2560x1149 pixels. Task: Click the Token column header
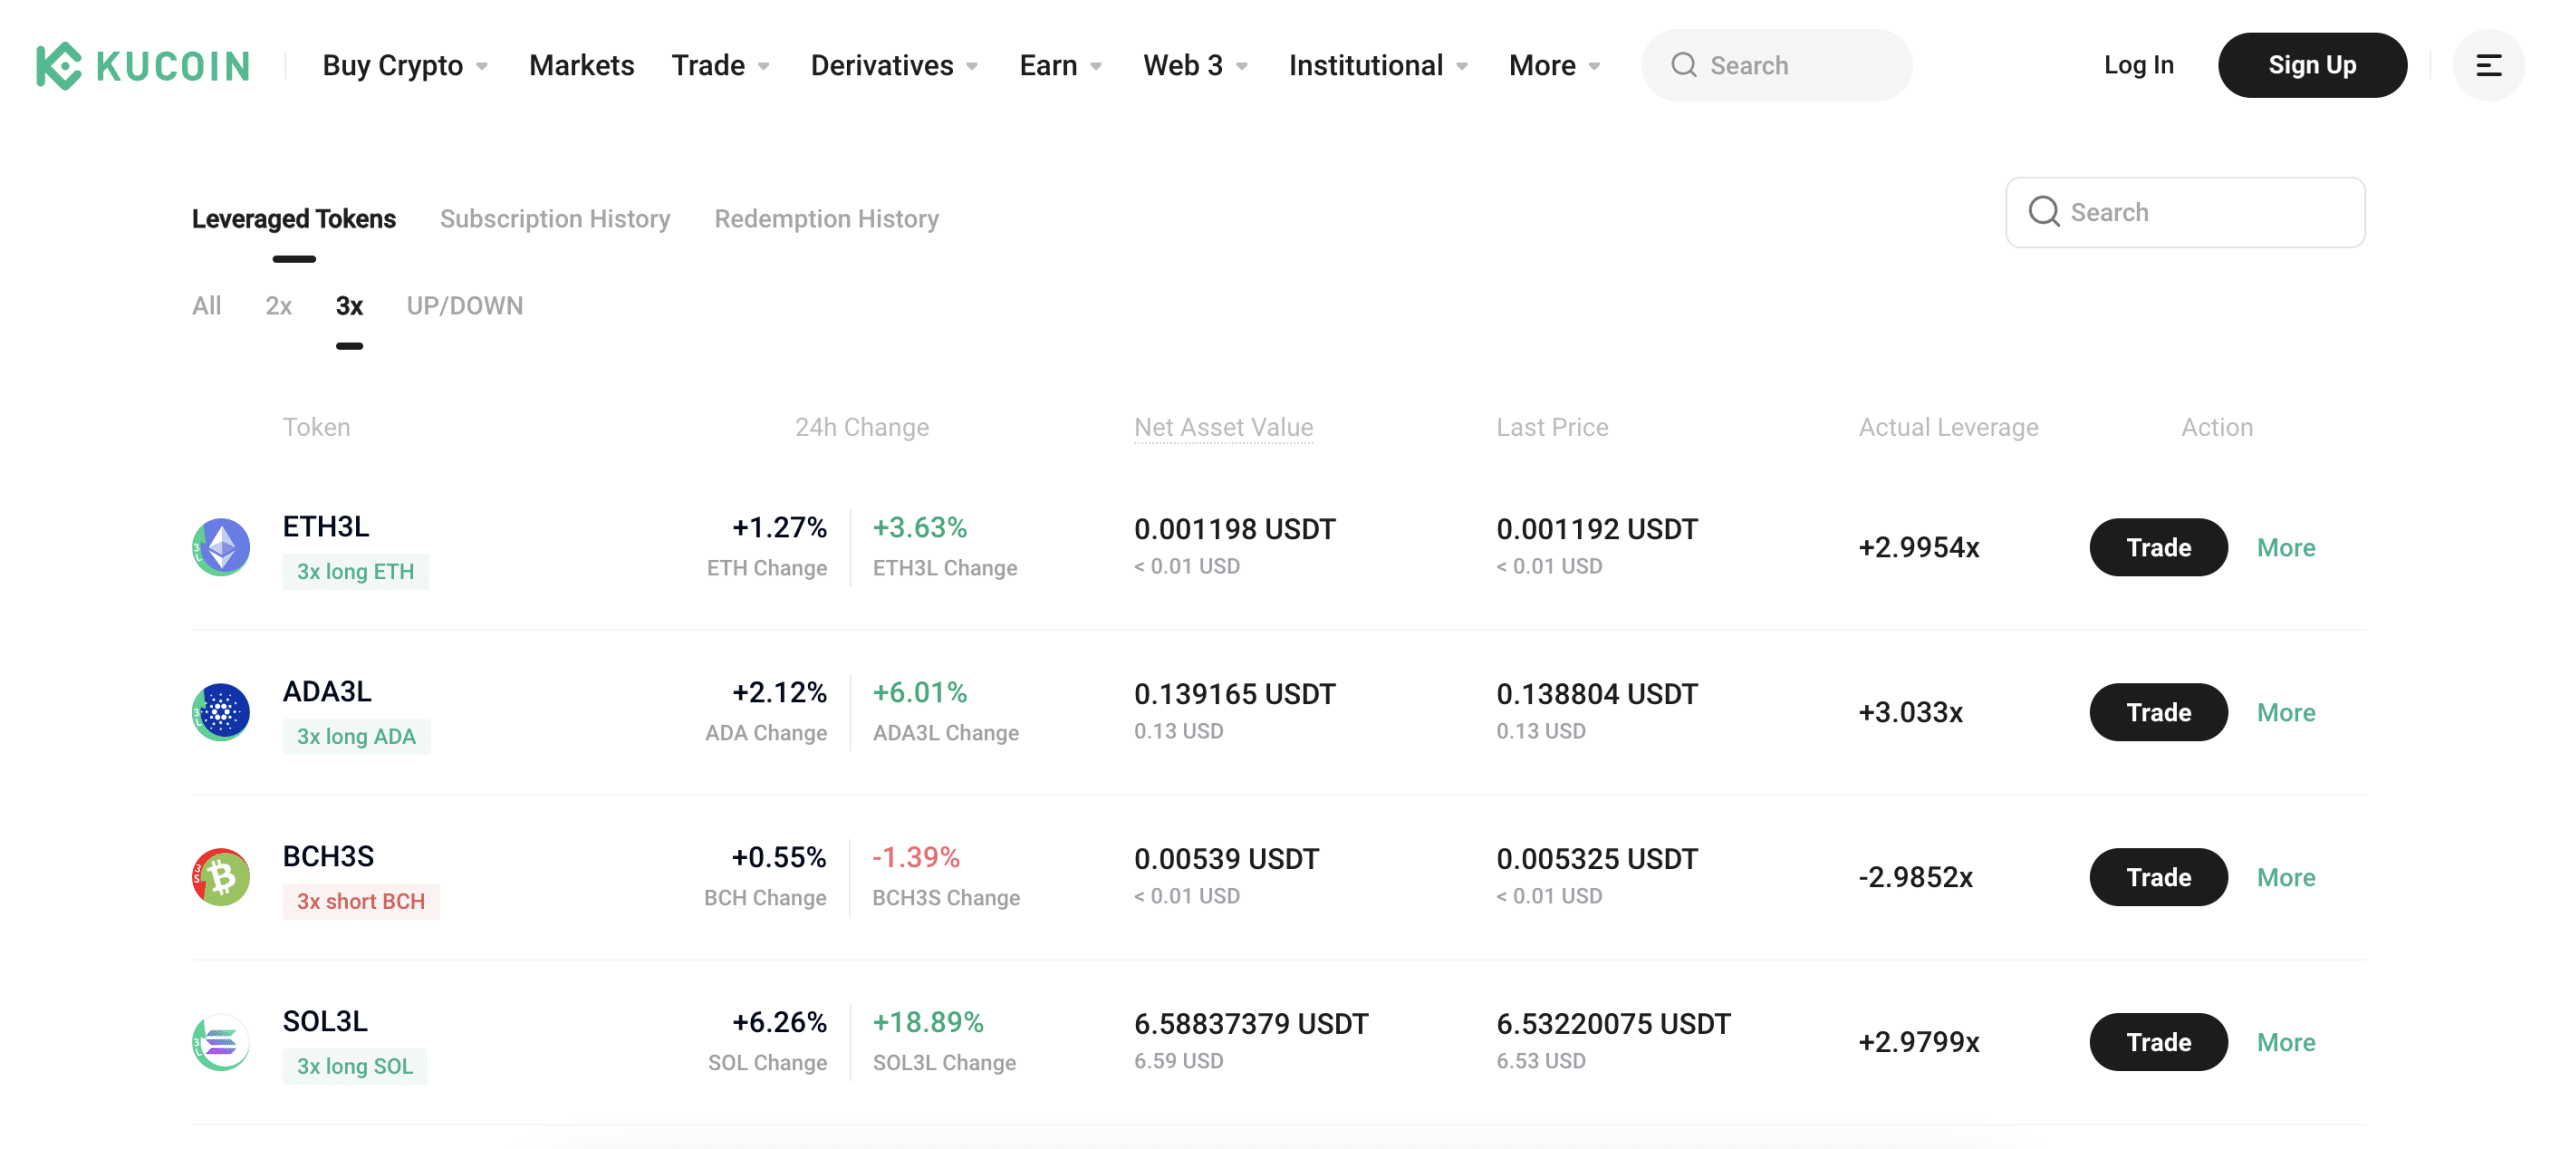[316, 428]
